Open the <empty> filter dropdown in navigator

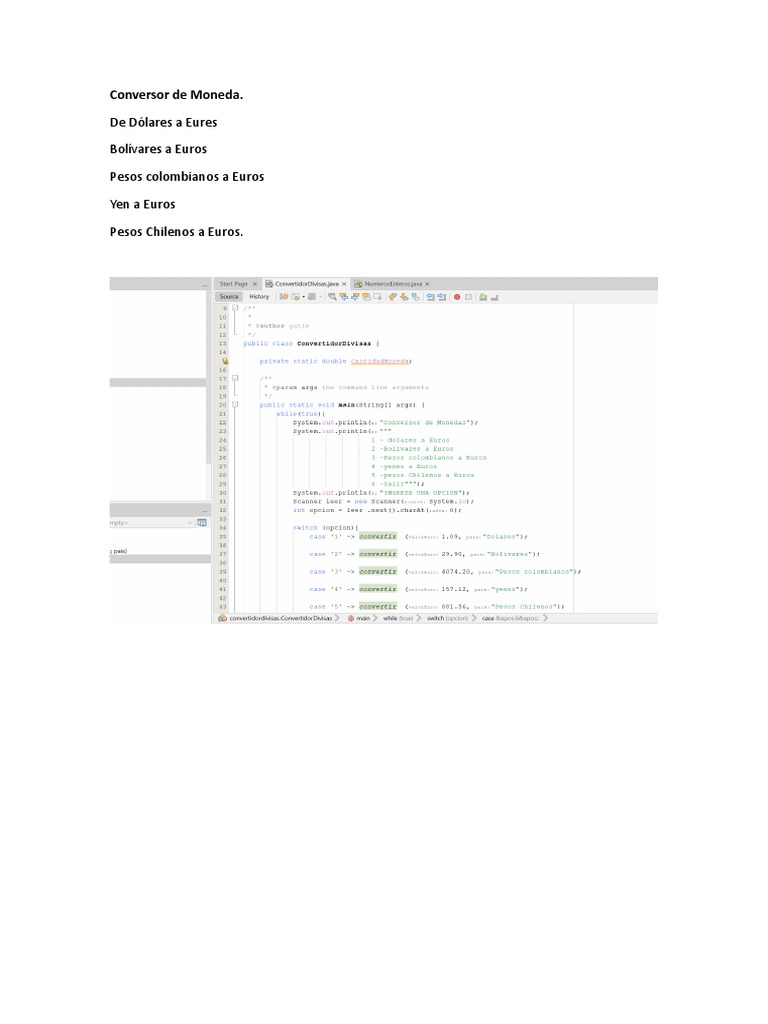[152, 522]
